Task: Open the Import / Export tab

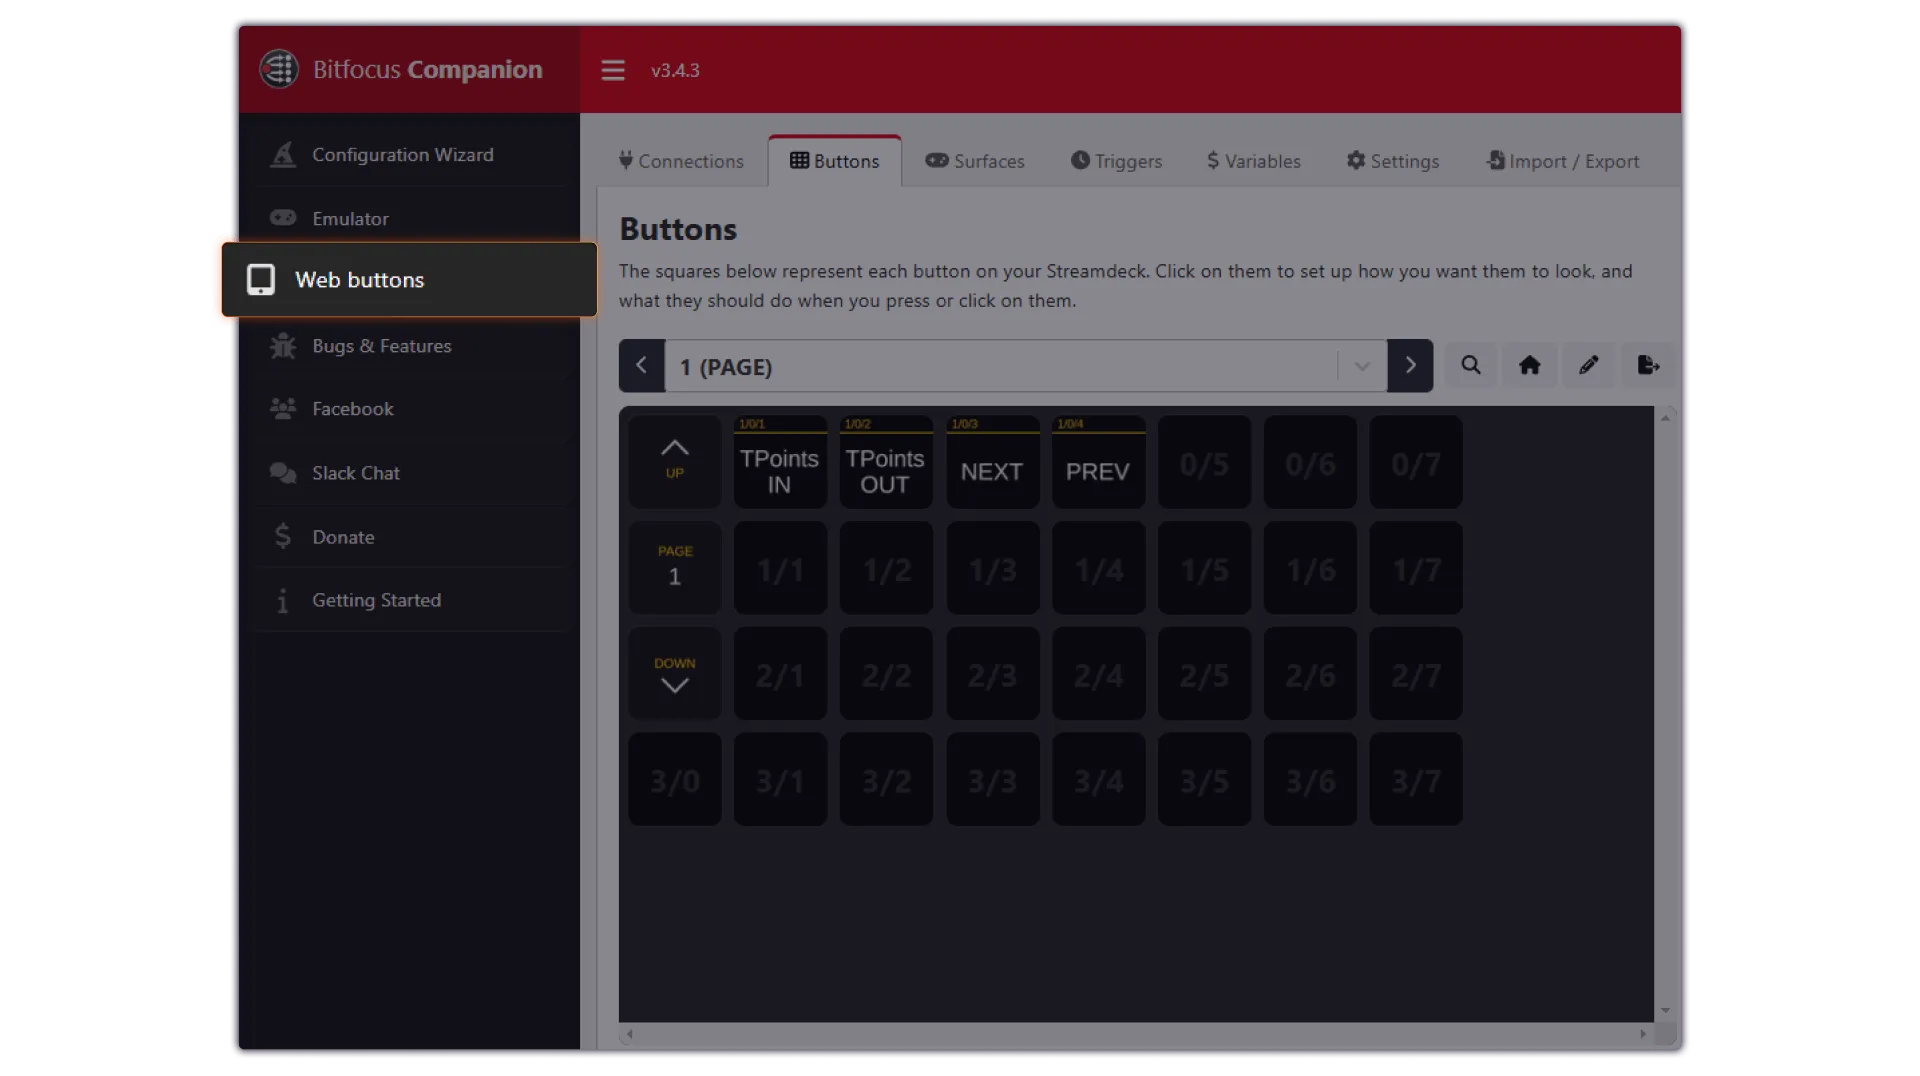Action: [x=1563, y=161]
